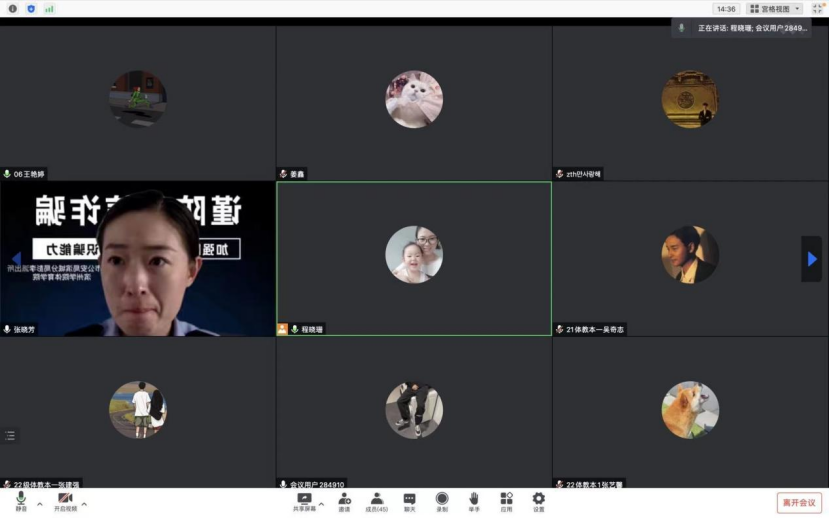Mute the microphone in the bottom toolbar
Viewport: 830px width, 519px height.
[x=21, y=500]
